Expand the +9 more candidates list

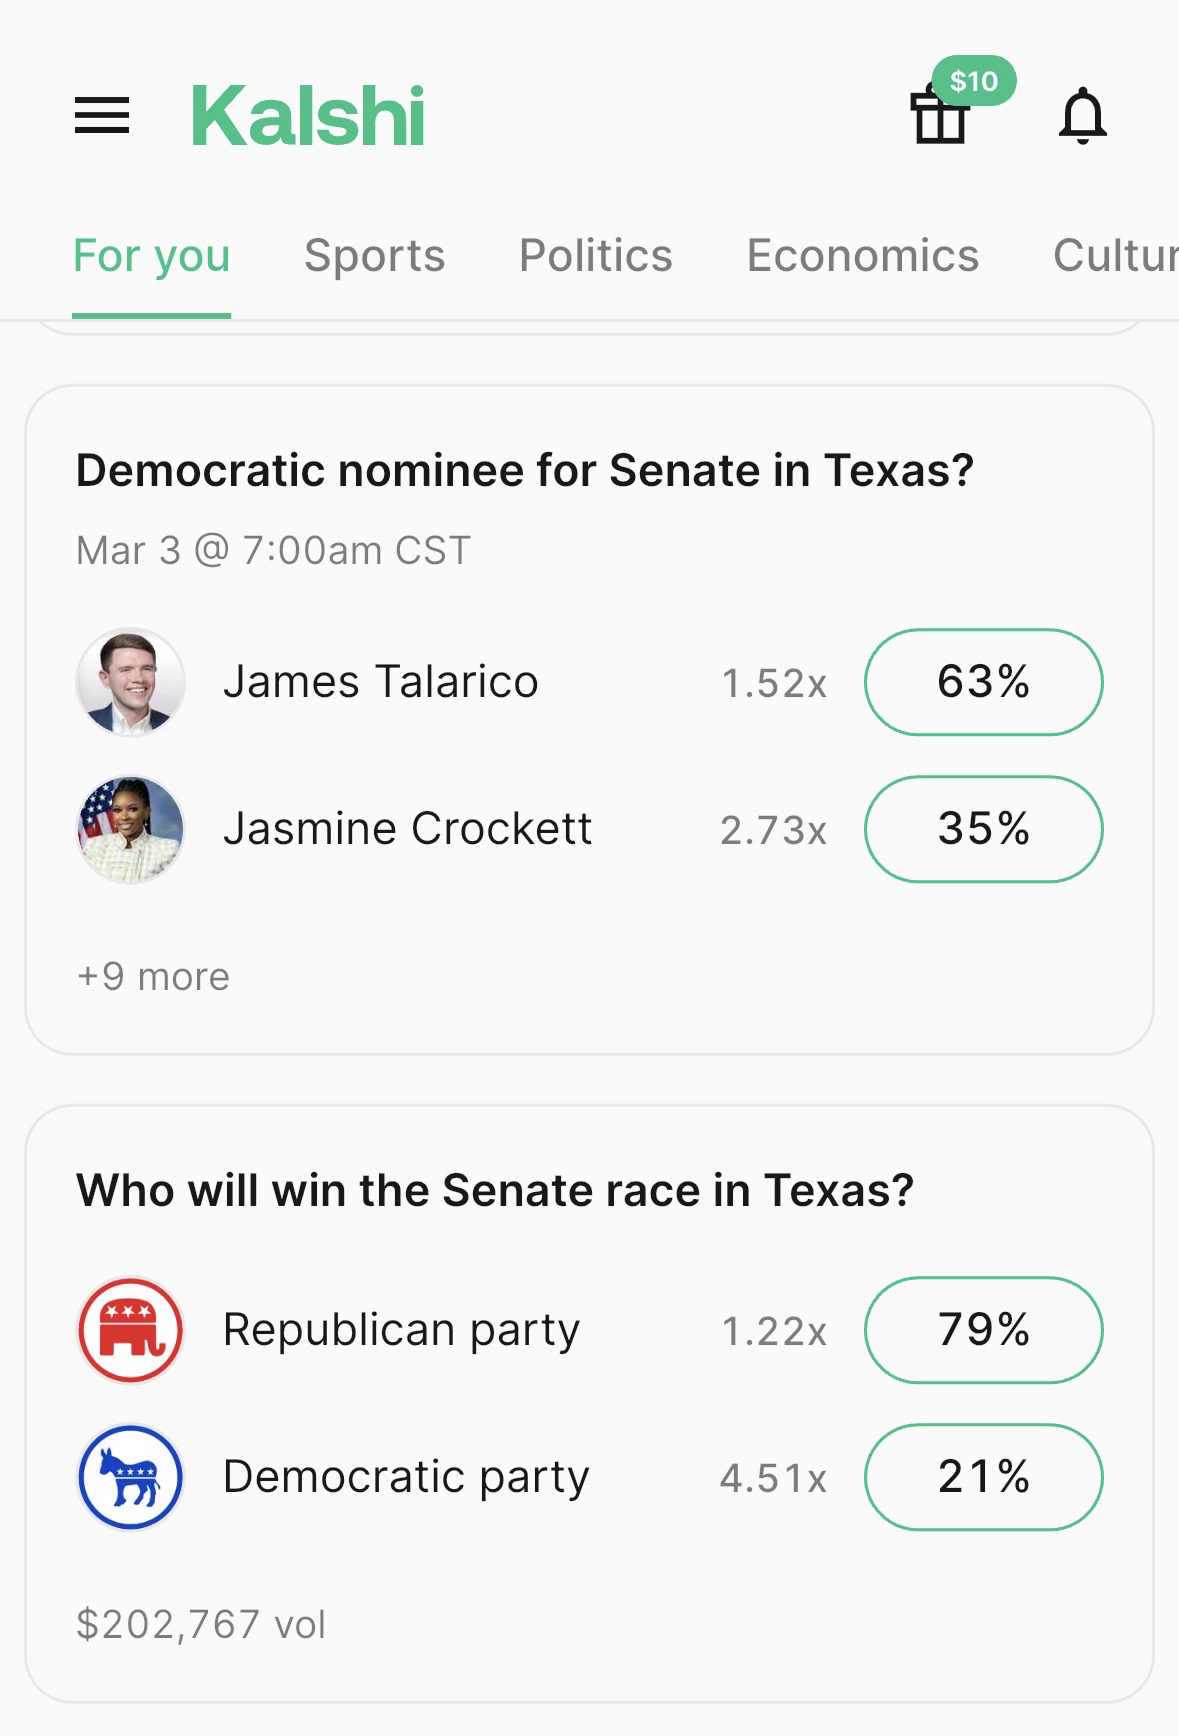(153, 976)
